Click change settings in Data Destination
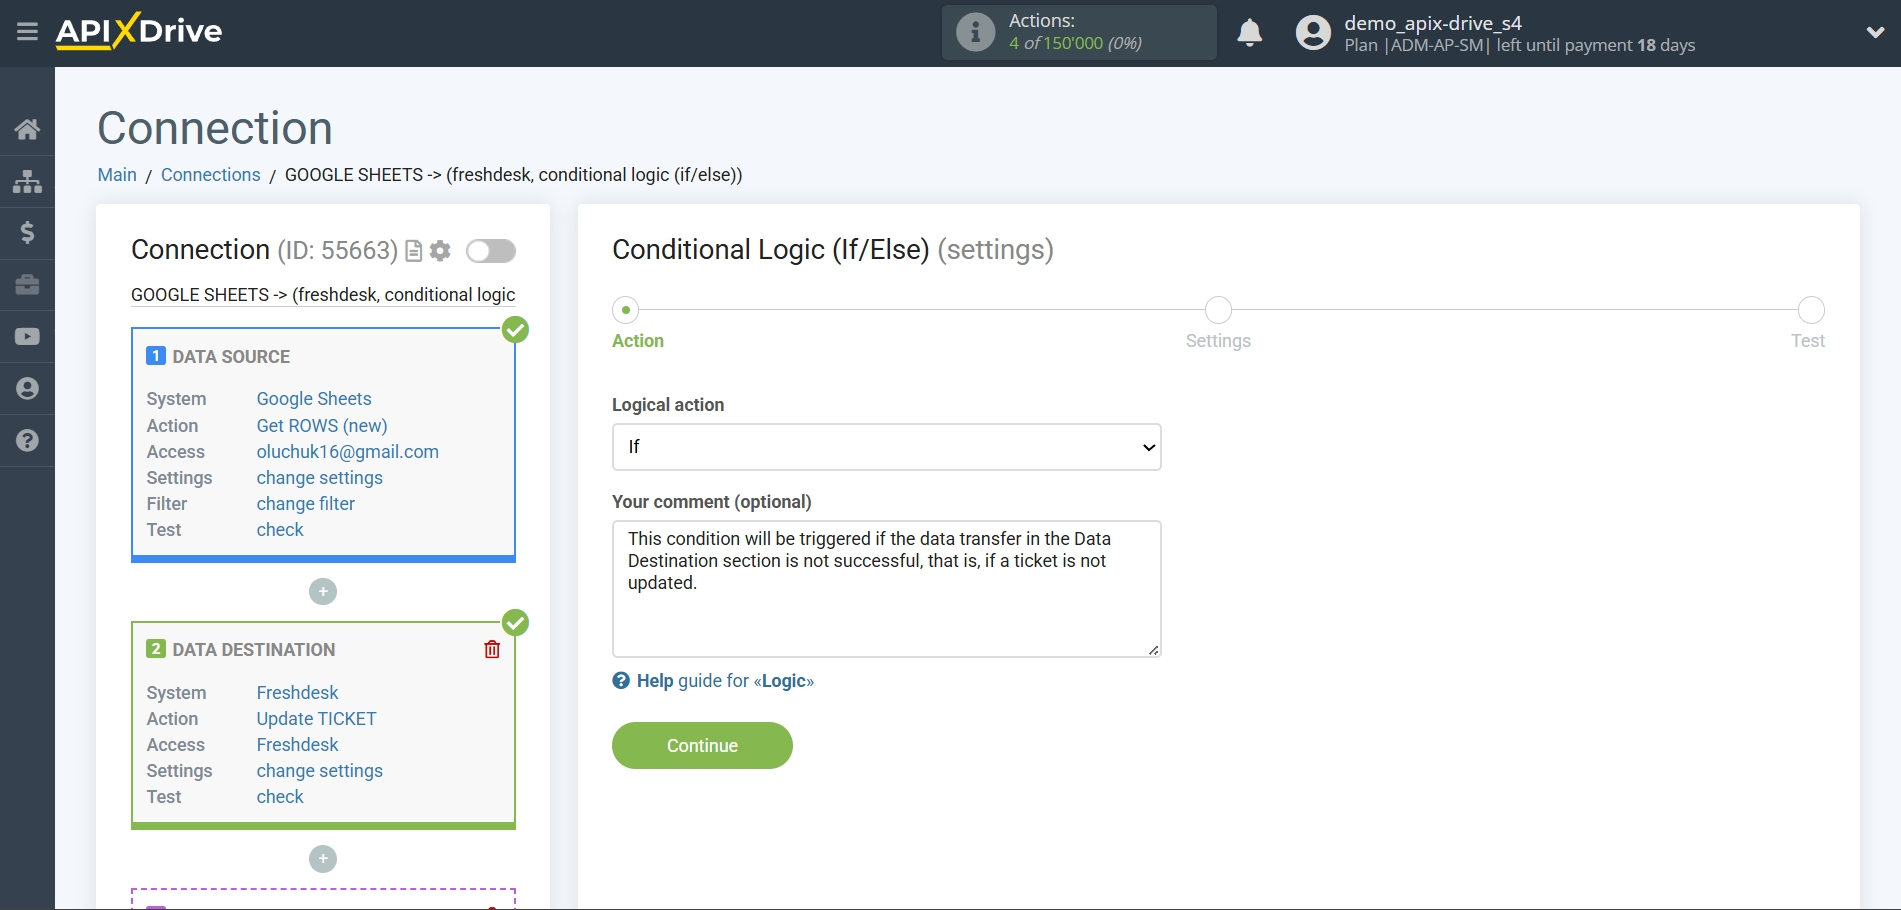Screen dimensions: 1901x910 (x=320, y=771)
